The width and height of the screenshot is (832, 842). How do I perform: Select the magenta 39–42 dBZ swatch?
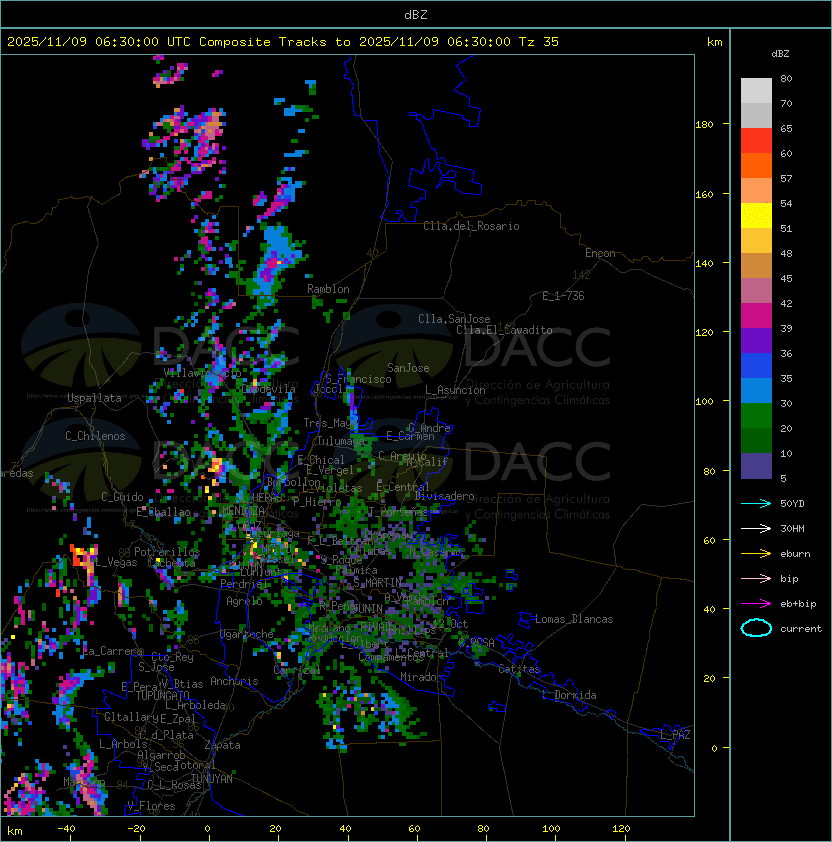[756, 315]
